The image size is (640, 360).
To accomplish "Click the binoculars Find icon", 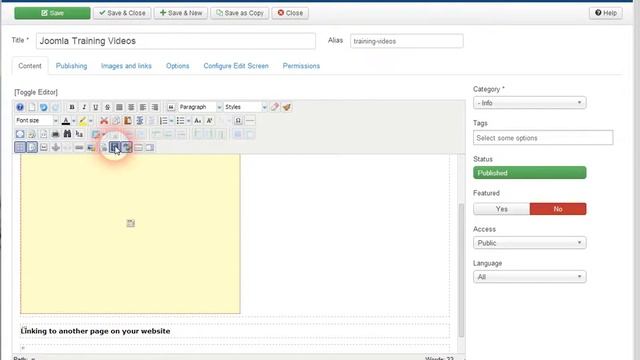I will (x=67, y=134).
